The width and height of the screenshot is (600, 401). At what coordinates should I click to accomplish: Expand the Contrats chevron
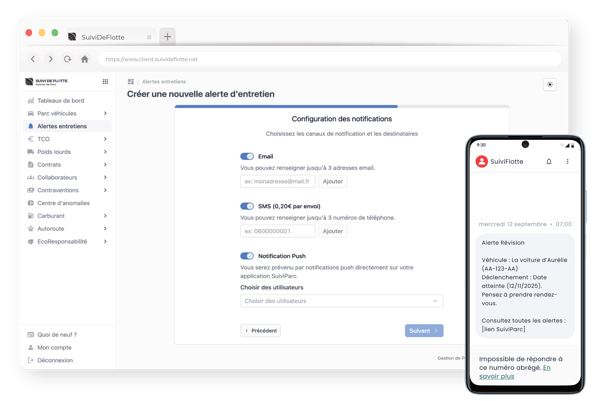pos(105,165)
